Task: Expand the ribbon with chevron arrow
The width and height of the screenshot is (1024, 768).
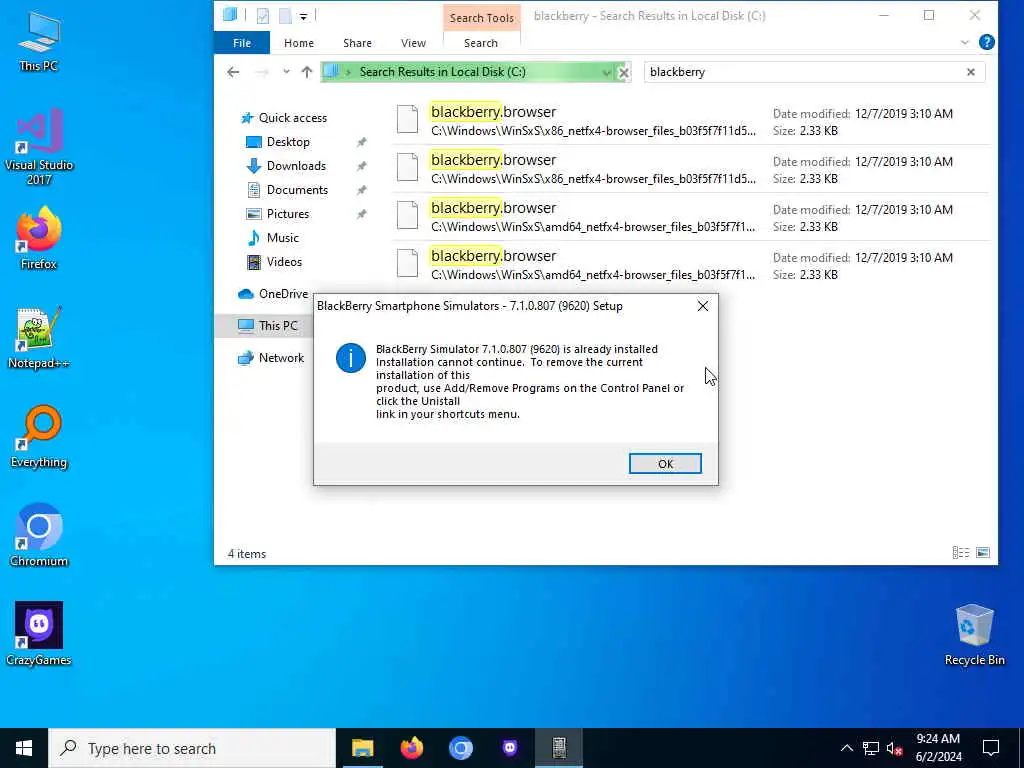Action: pos(965,42)
